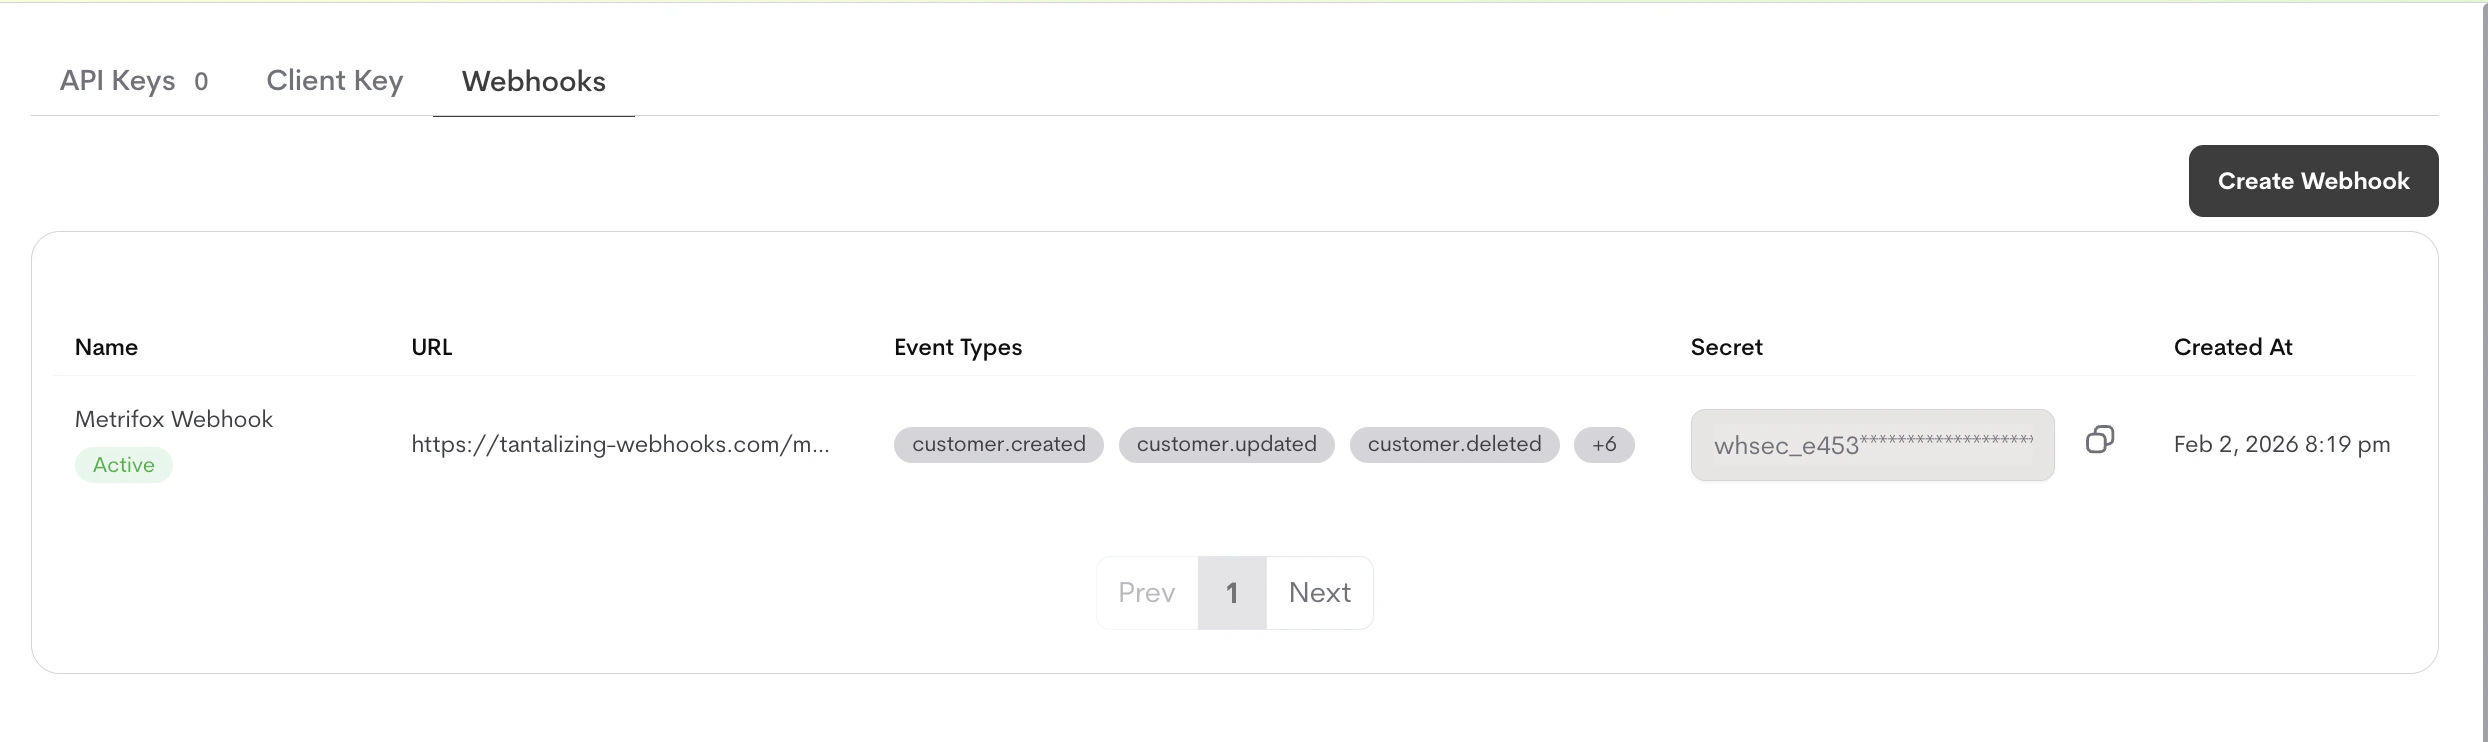Open the truncated tantalizing-webhooks URL
This screenshot has height=742, width=2488.
coord(620,445)
